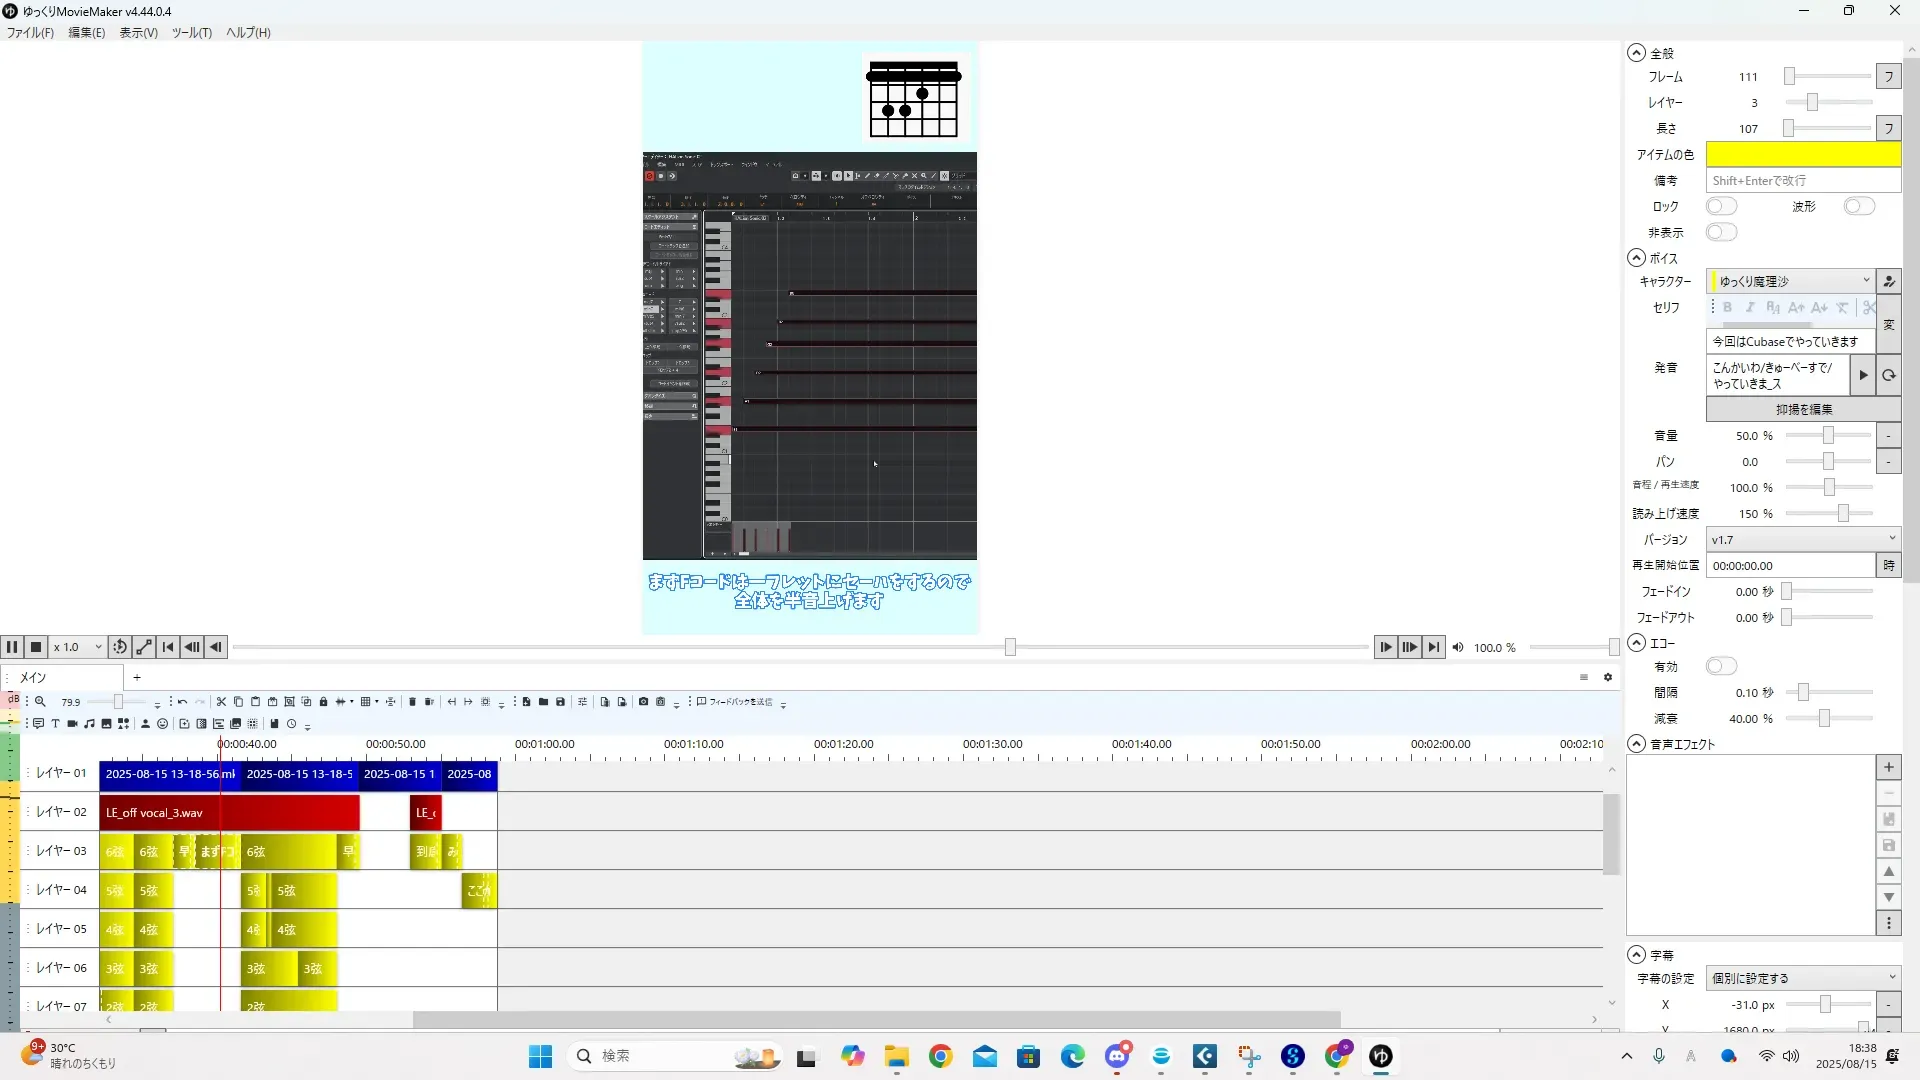Click the trash delete icon in timeline toolbar
This screenshot has height=1080, width=1920.
click(x=412, y=702)
